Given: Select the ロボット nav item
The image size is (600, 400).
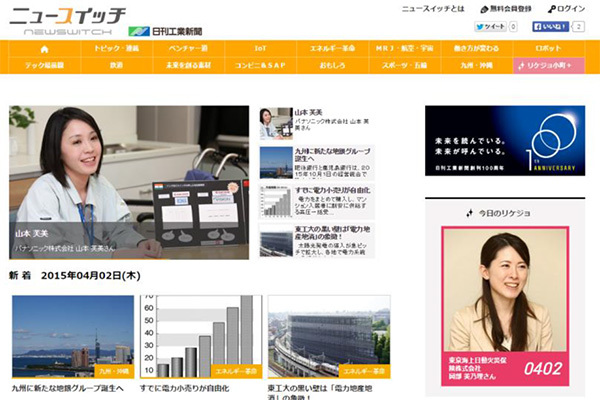Looking at the screenshot, I should tap(548, 49).
